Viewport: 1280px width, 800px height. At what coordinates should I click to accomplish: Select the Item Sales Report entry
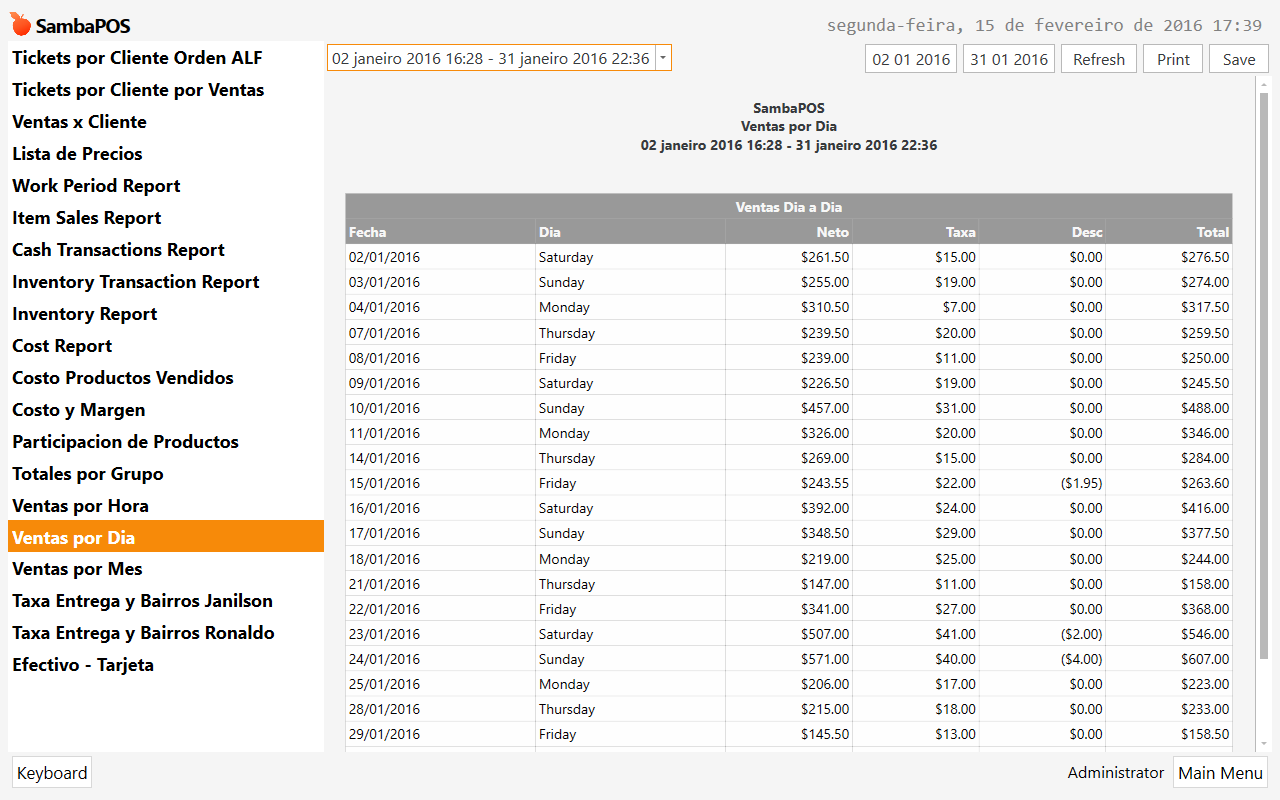point(86,218)
